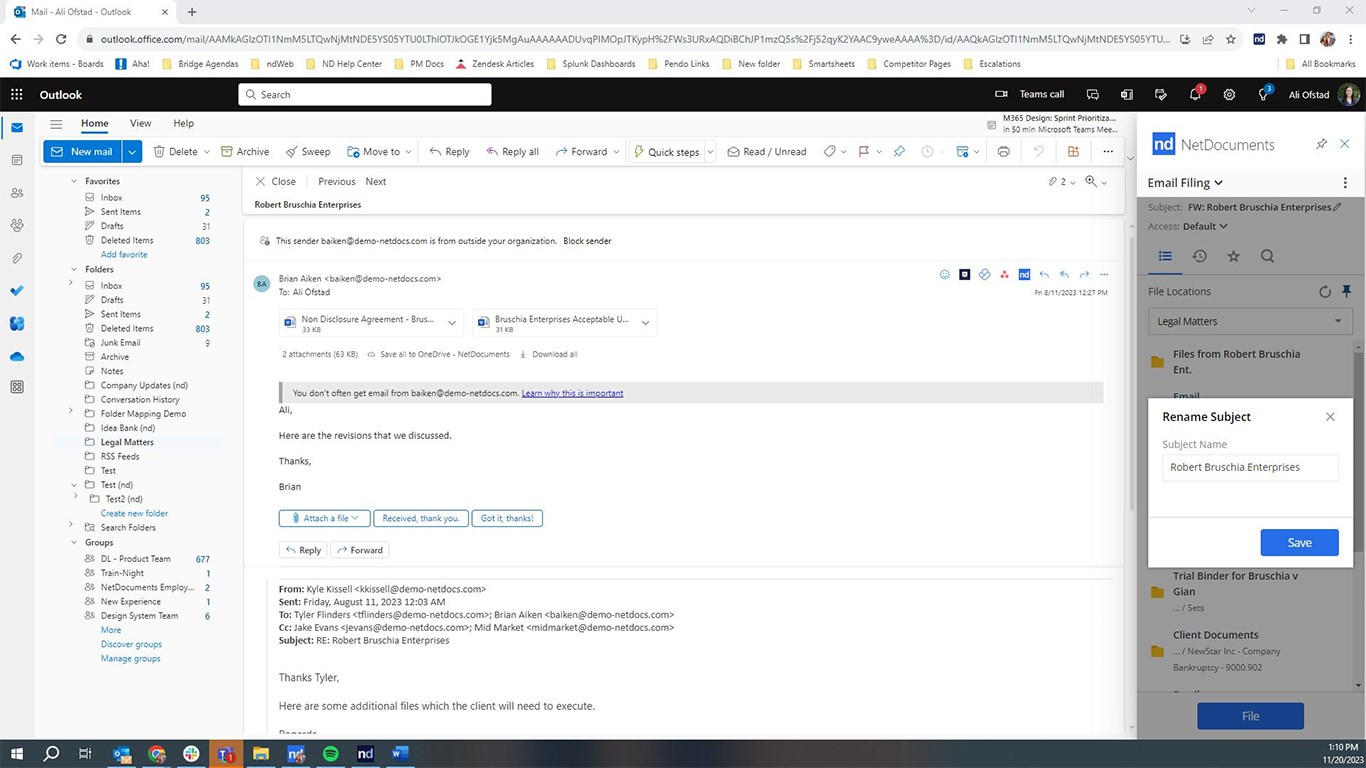This screenshot has height=768, width=1366.
Task: Click Add favorite link
Action: [x=124, y=254]
